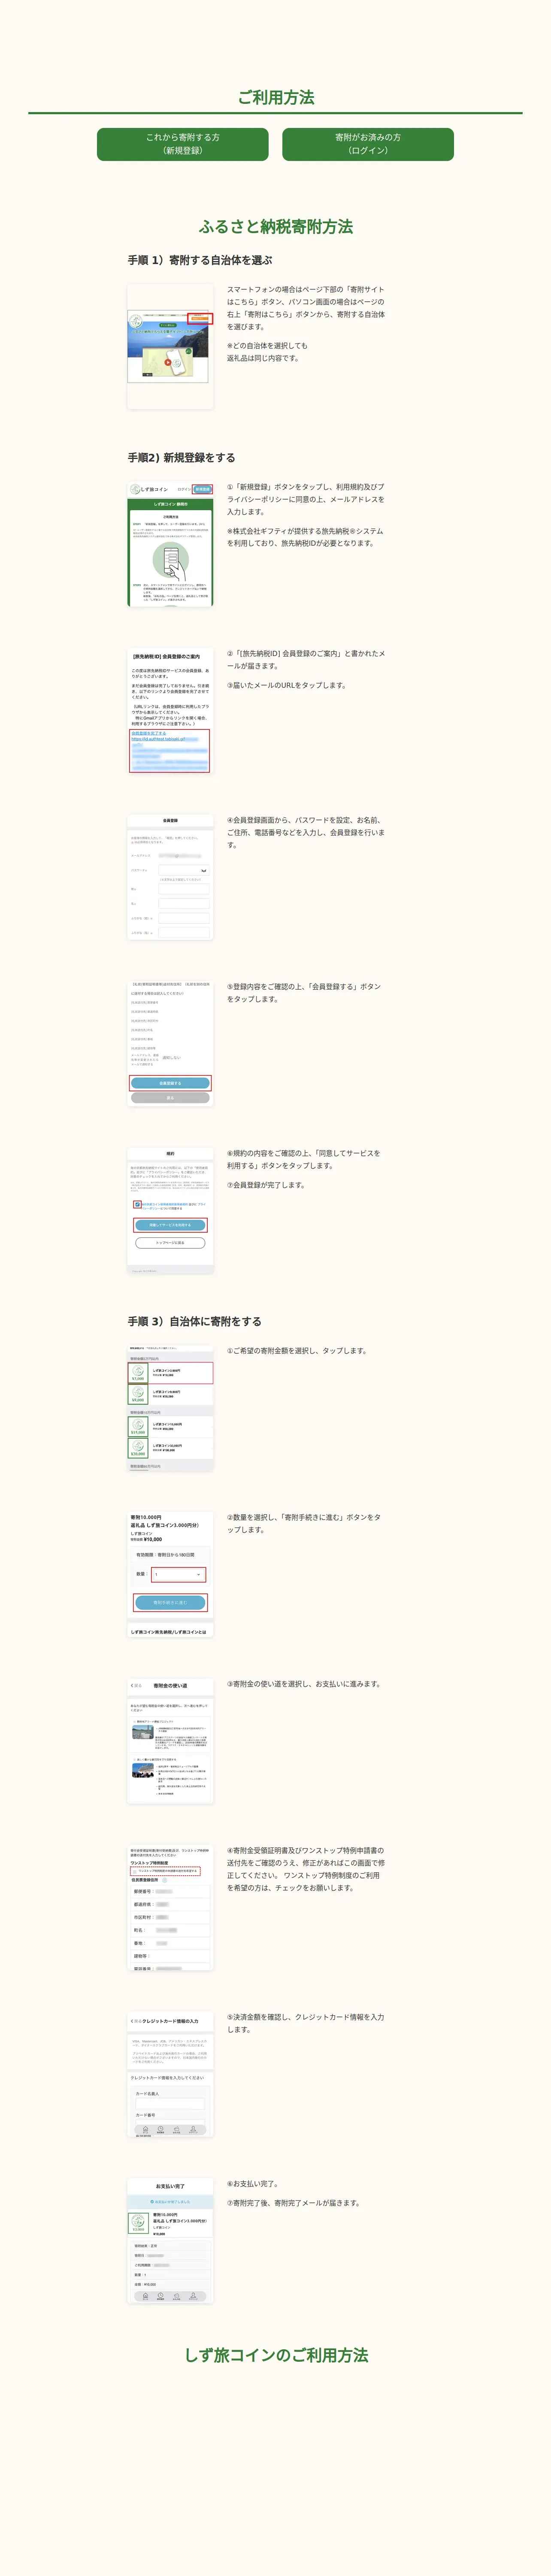551x2576 pixels.
Task: Open the municipality selection map screenshot
Action: [170, 346]
